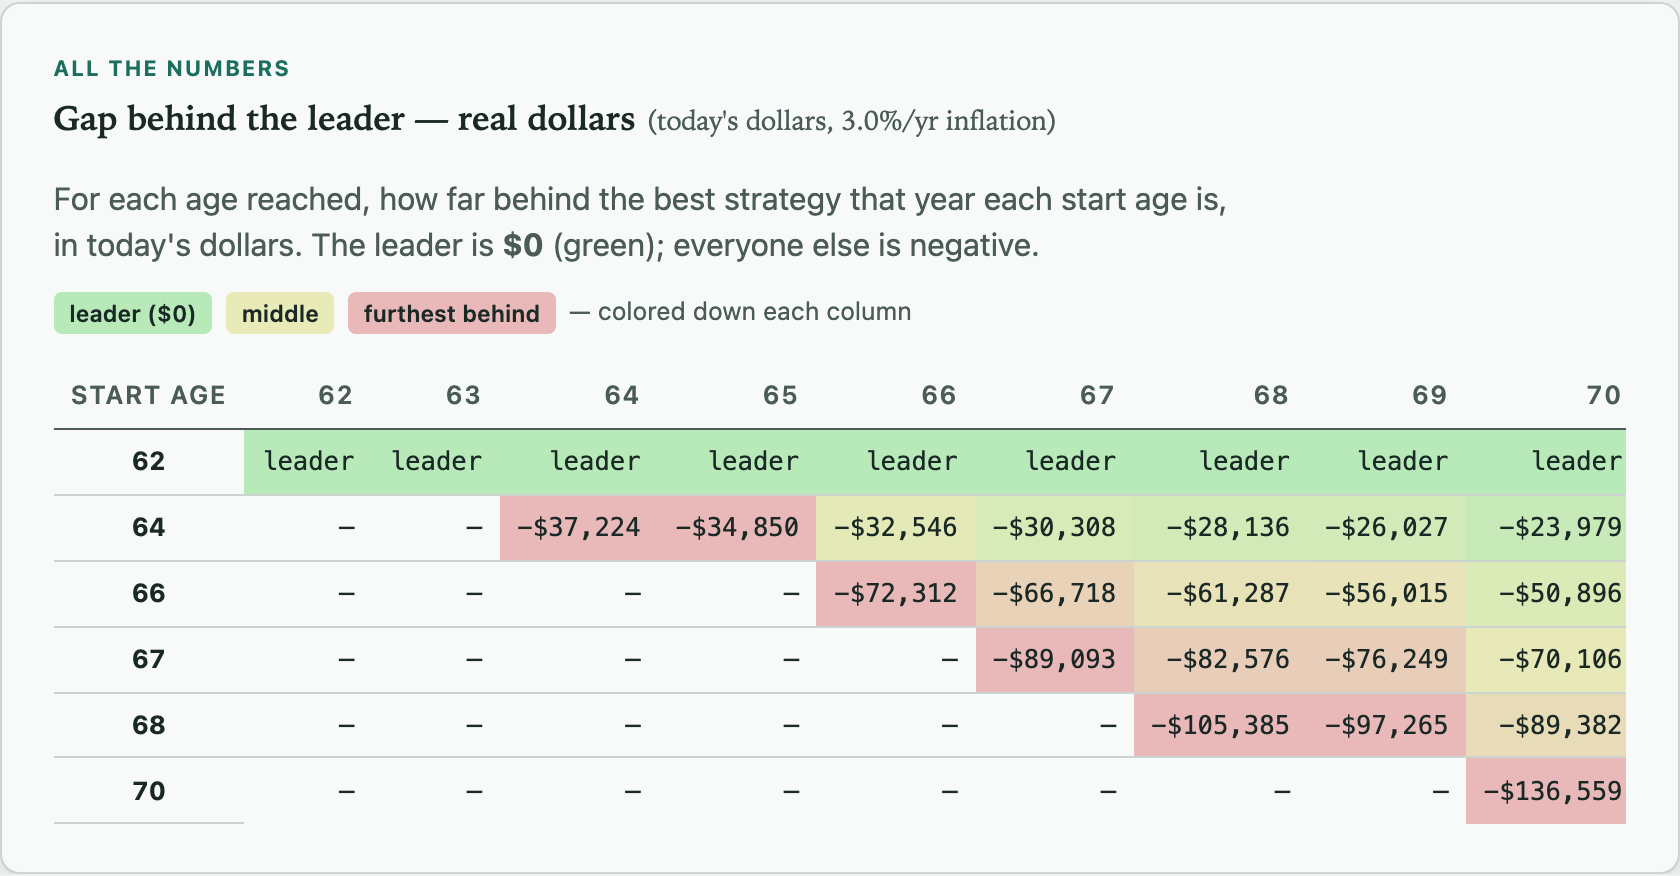The image size is (1680, 876).
Task: Click the -$105,385 cell
Action: 1219,725
